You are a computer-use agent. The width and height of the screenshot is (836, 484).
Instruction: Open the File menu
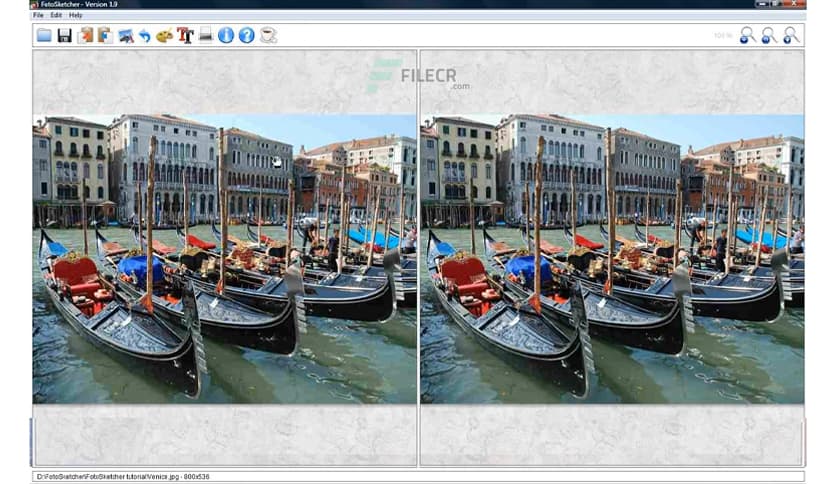tap(38, 15)
